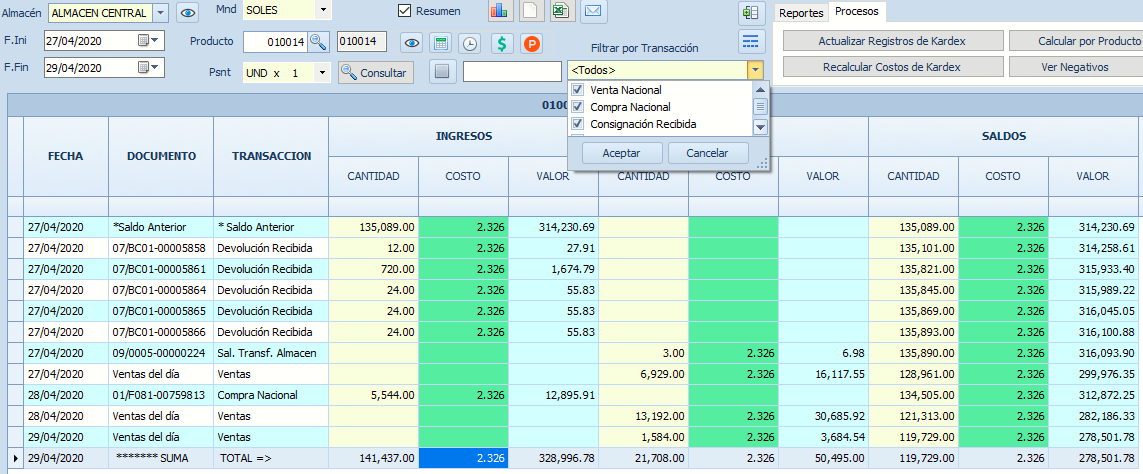Click the email envelope icon
Image resolution: width=1143 pixels, height=474 pixels.
(x=593, y=12)
